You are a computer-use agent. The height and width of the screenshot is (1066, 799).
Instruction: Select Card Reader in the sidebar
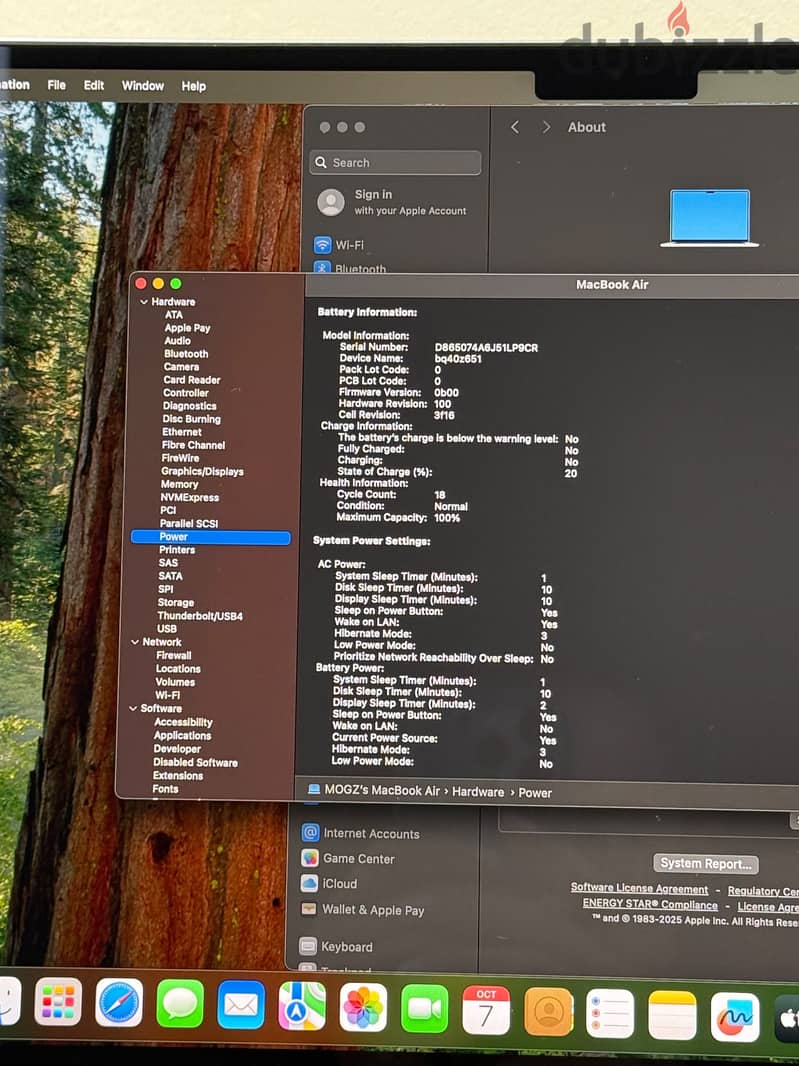point(192,380)
